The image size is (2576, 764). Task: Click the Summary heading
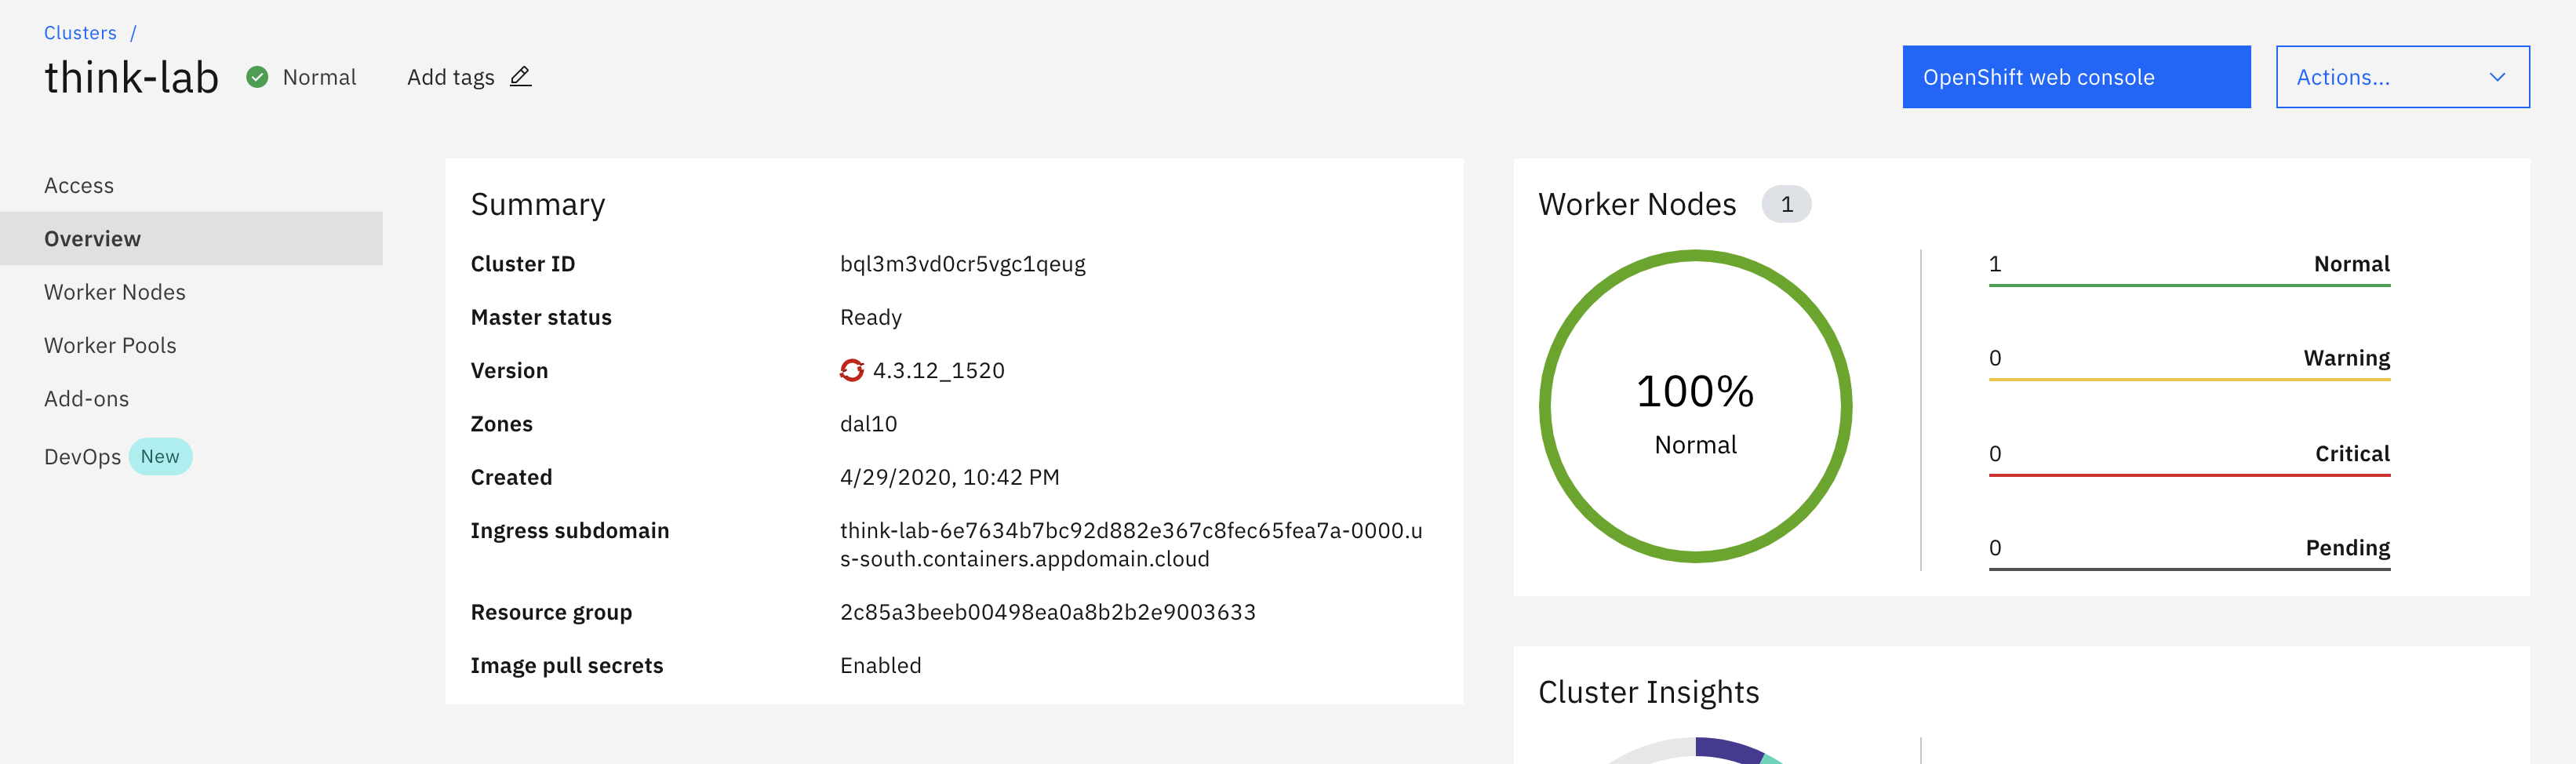pyautogui.click(x=537, y=204)
